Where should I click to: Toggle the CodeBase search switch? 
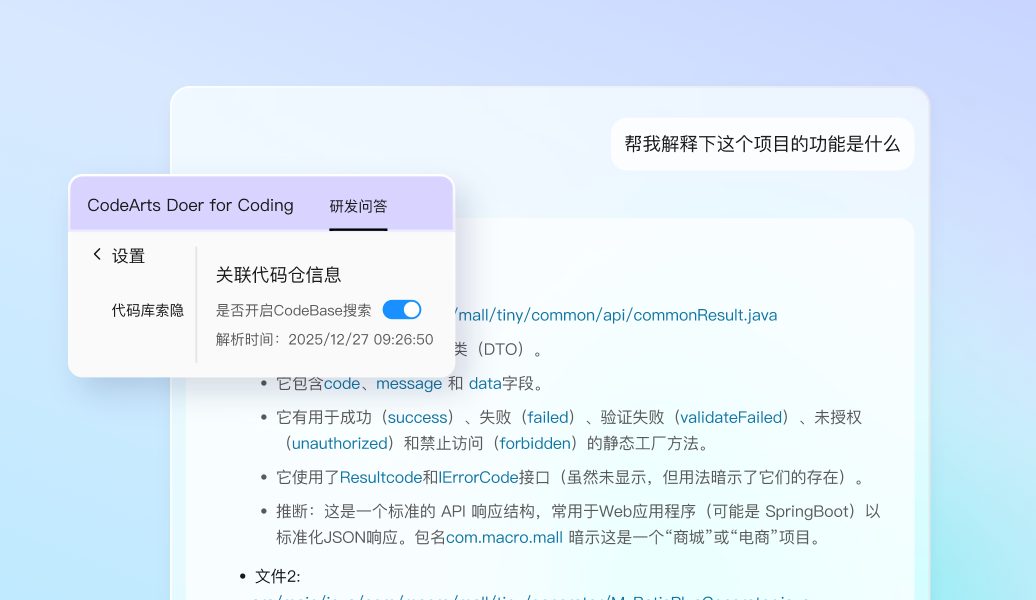tap(402, 310)
